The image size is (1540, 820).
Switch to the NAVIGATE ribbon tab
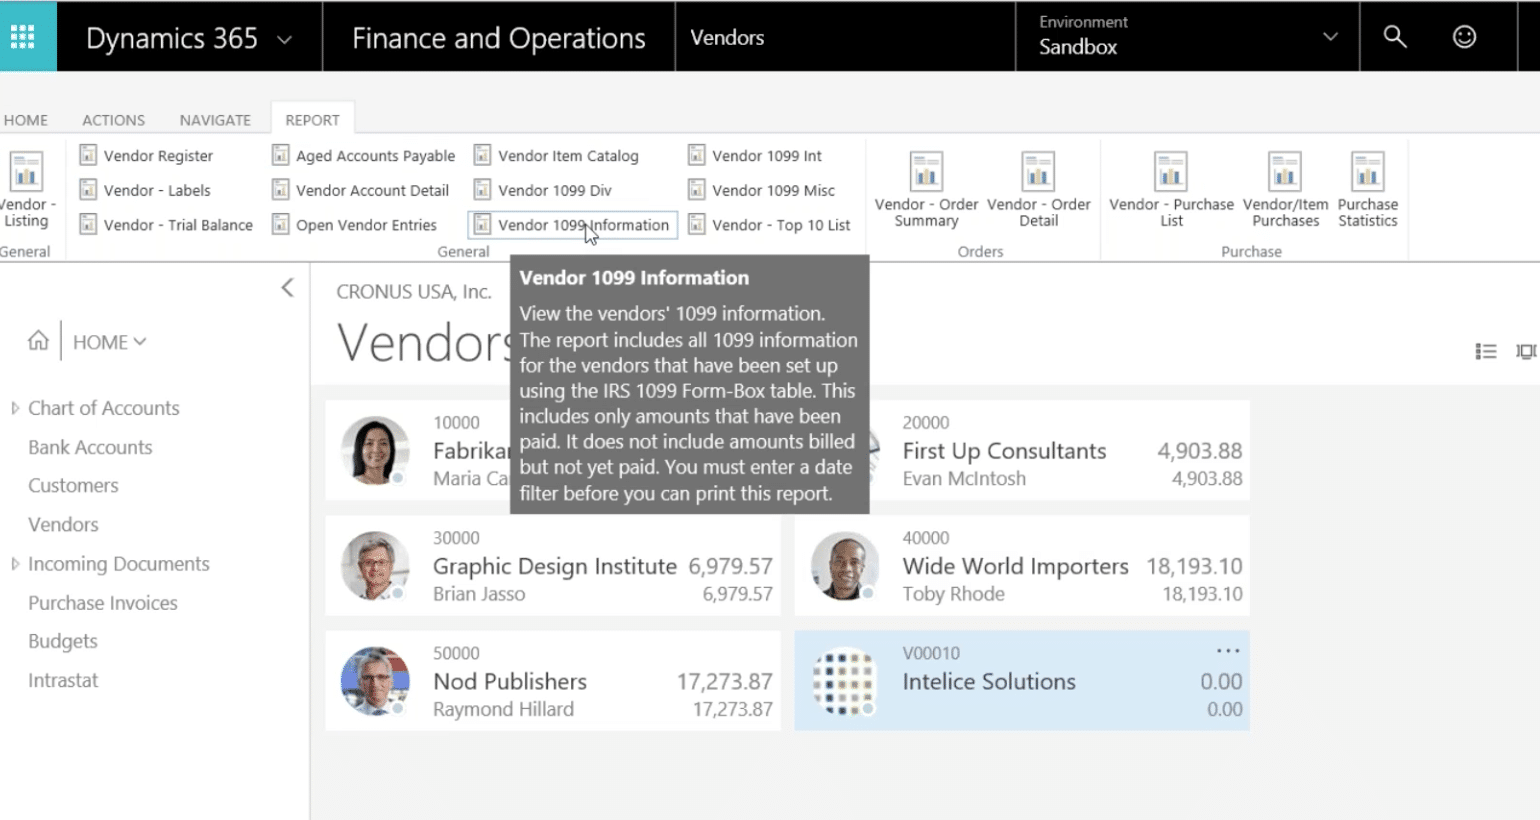(215, 120)
